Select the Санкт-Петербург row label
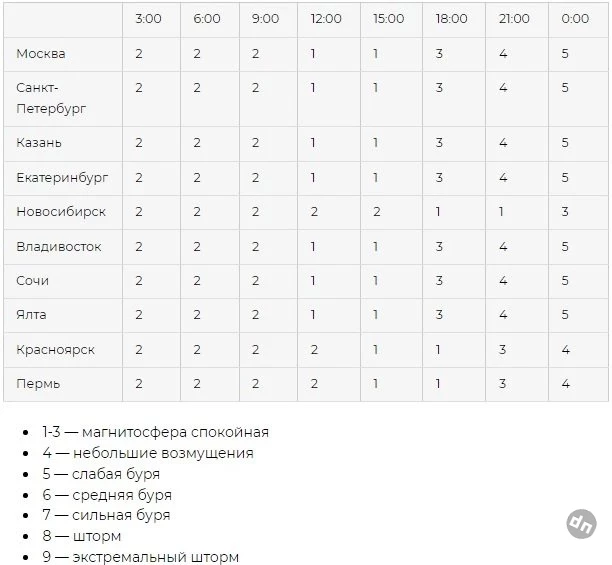 pyautogui.click(x=51, y=98)
